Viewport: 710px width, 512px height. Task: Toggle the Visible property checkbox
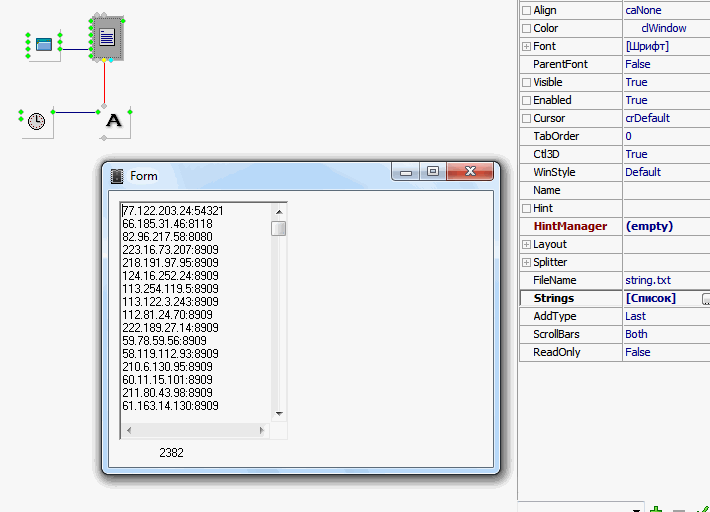(x=527, y=82)
